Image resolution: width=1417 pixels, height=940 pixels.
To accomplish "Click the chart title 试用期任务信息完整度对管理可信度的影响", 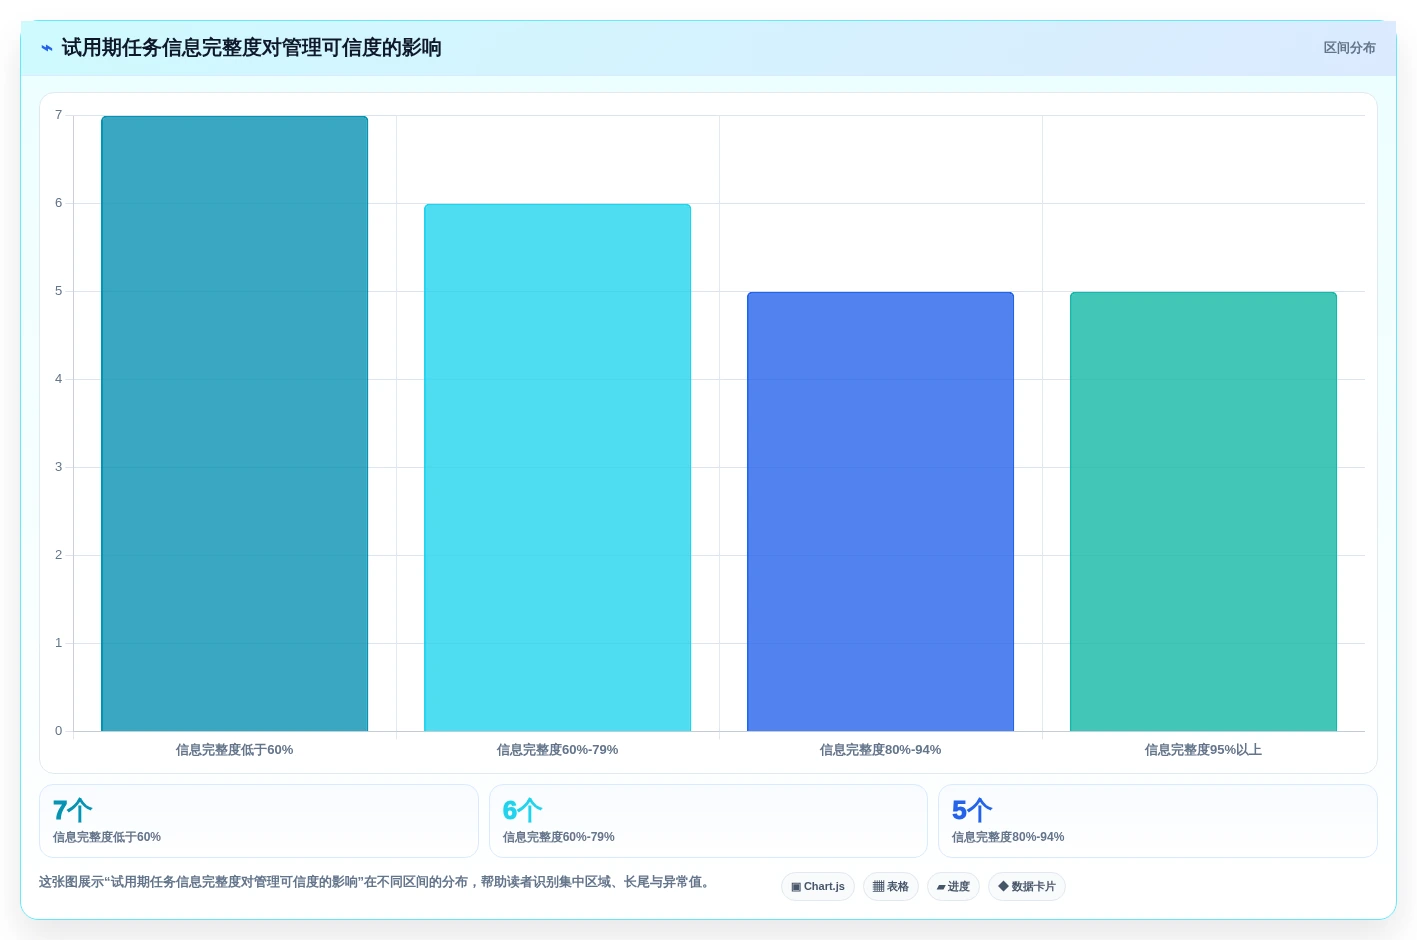I will pos(252,48).
